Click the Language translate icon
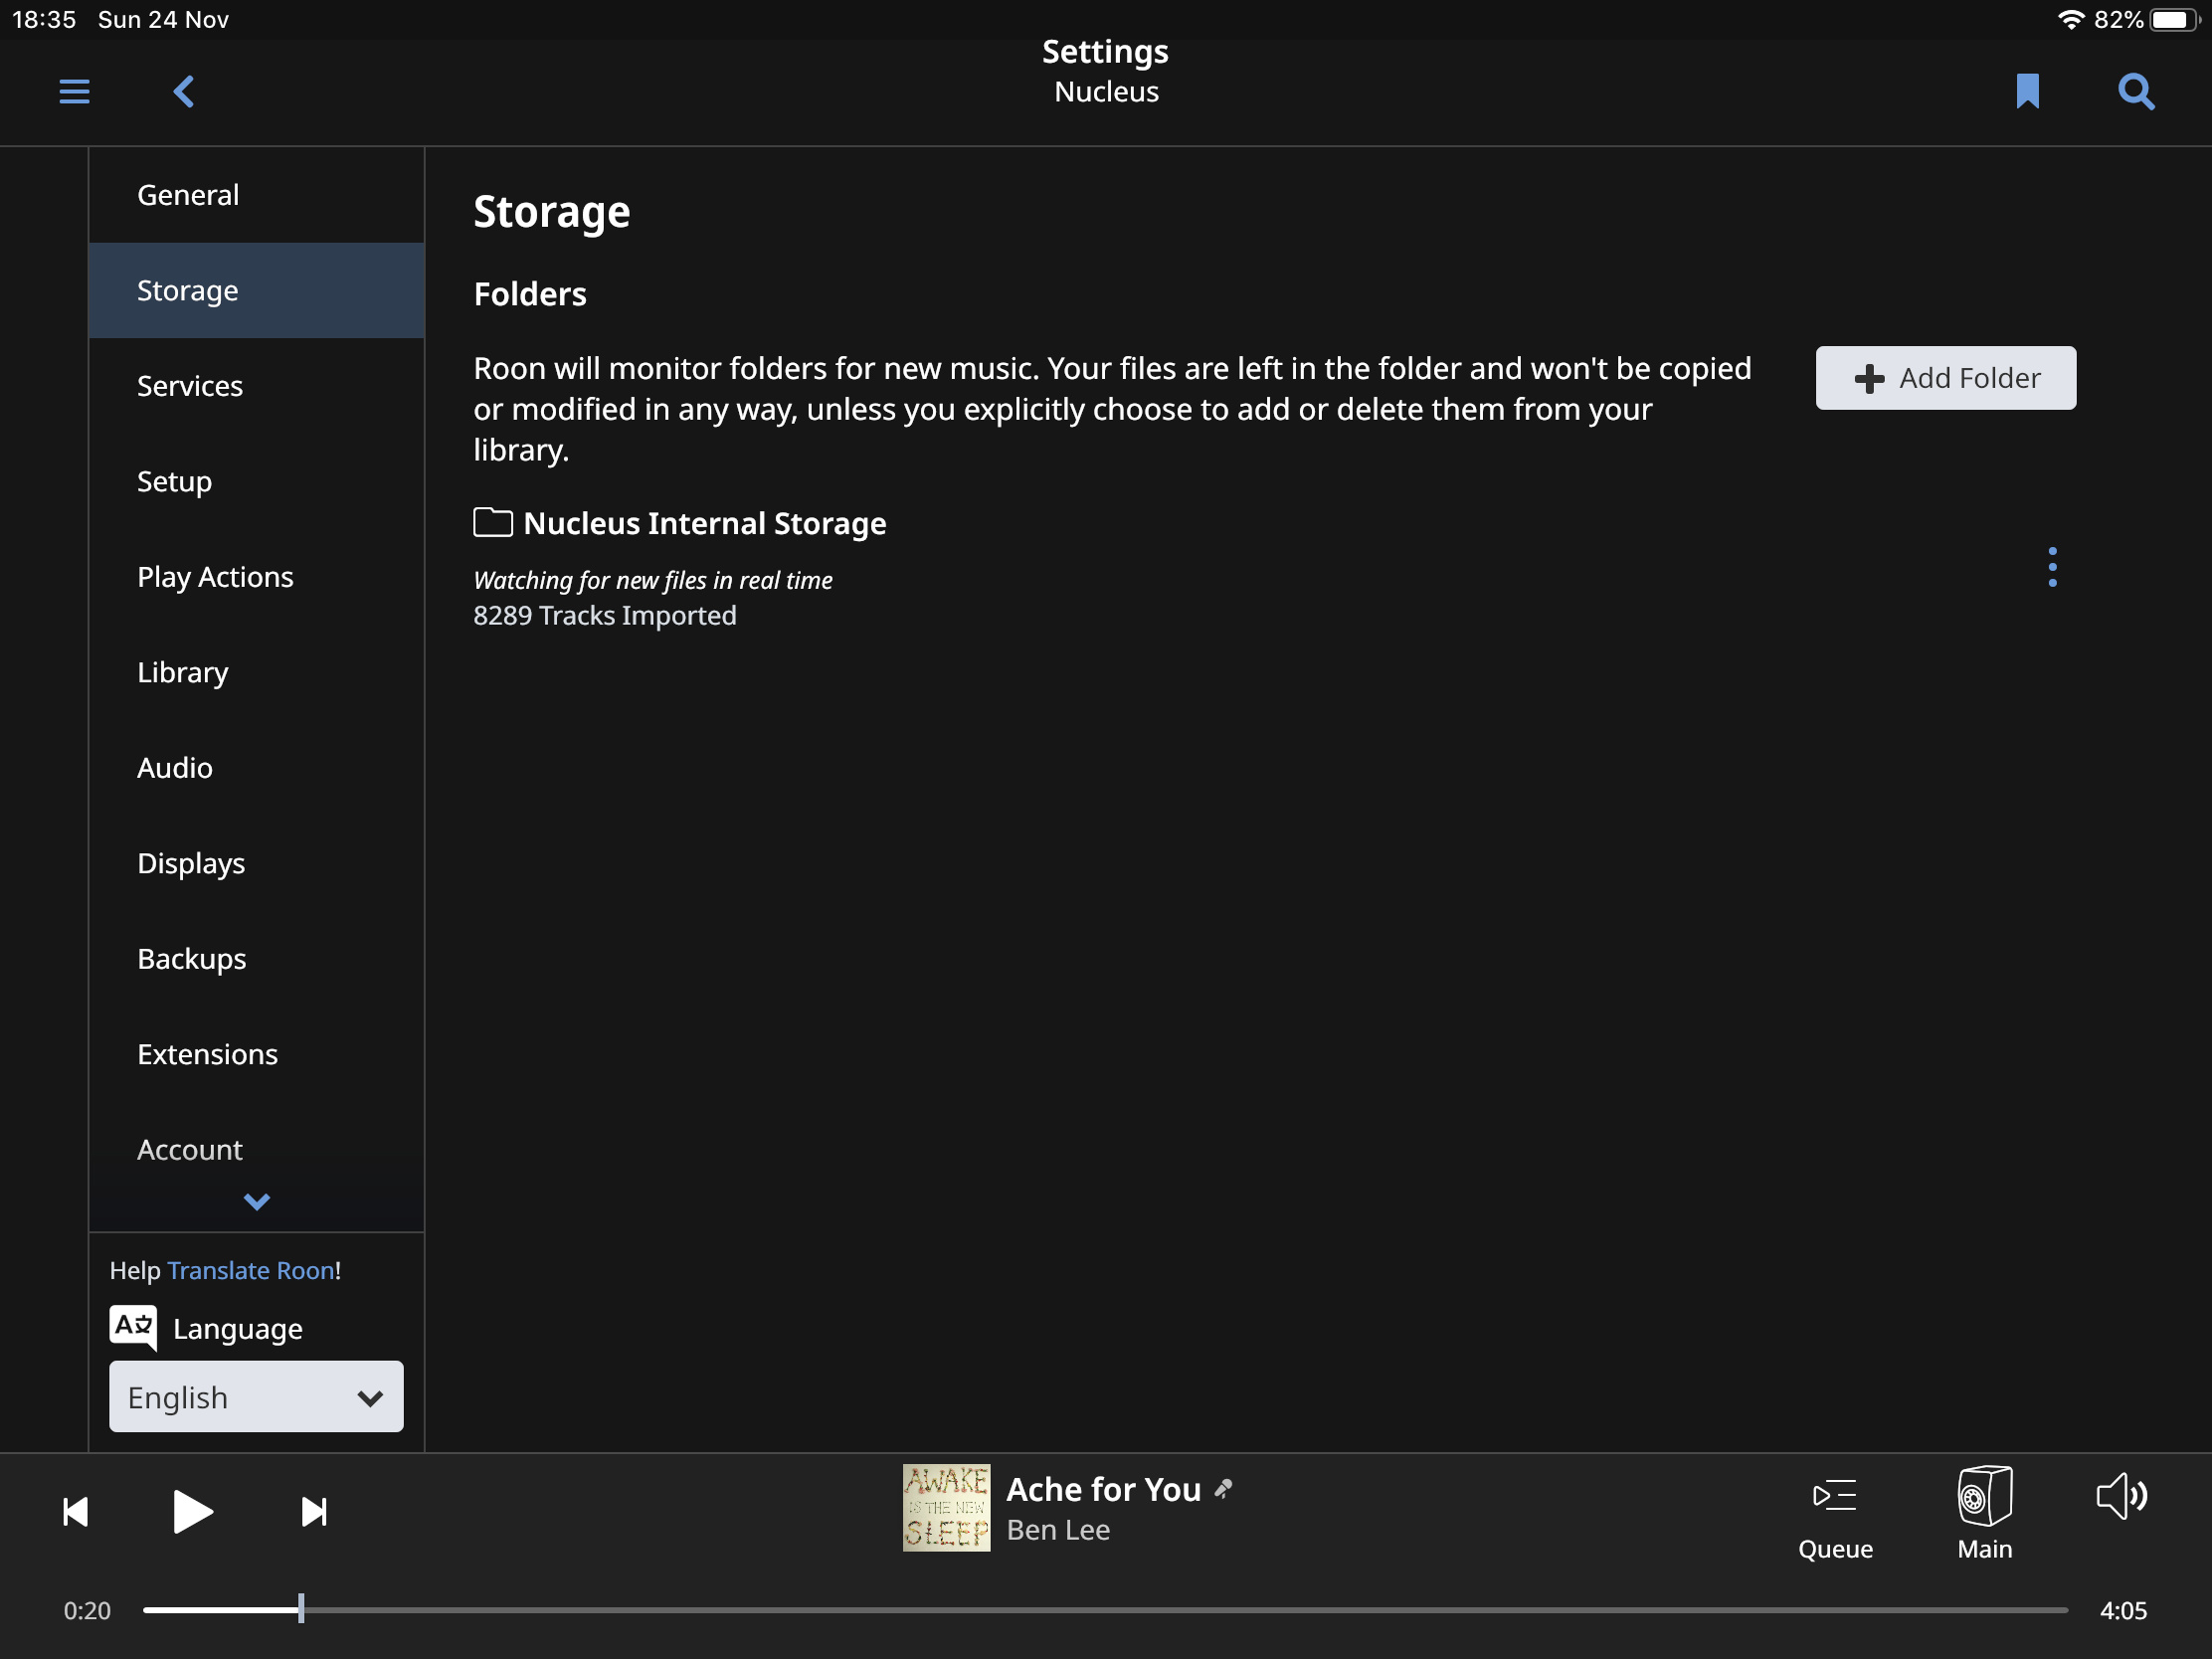This screenshot has height=1659, width=2212. click(133, 1327)
